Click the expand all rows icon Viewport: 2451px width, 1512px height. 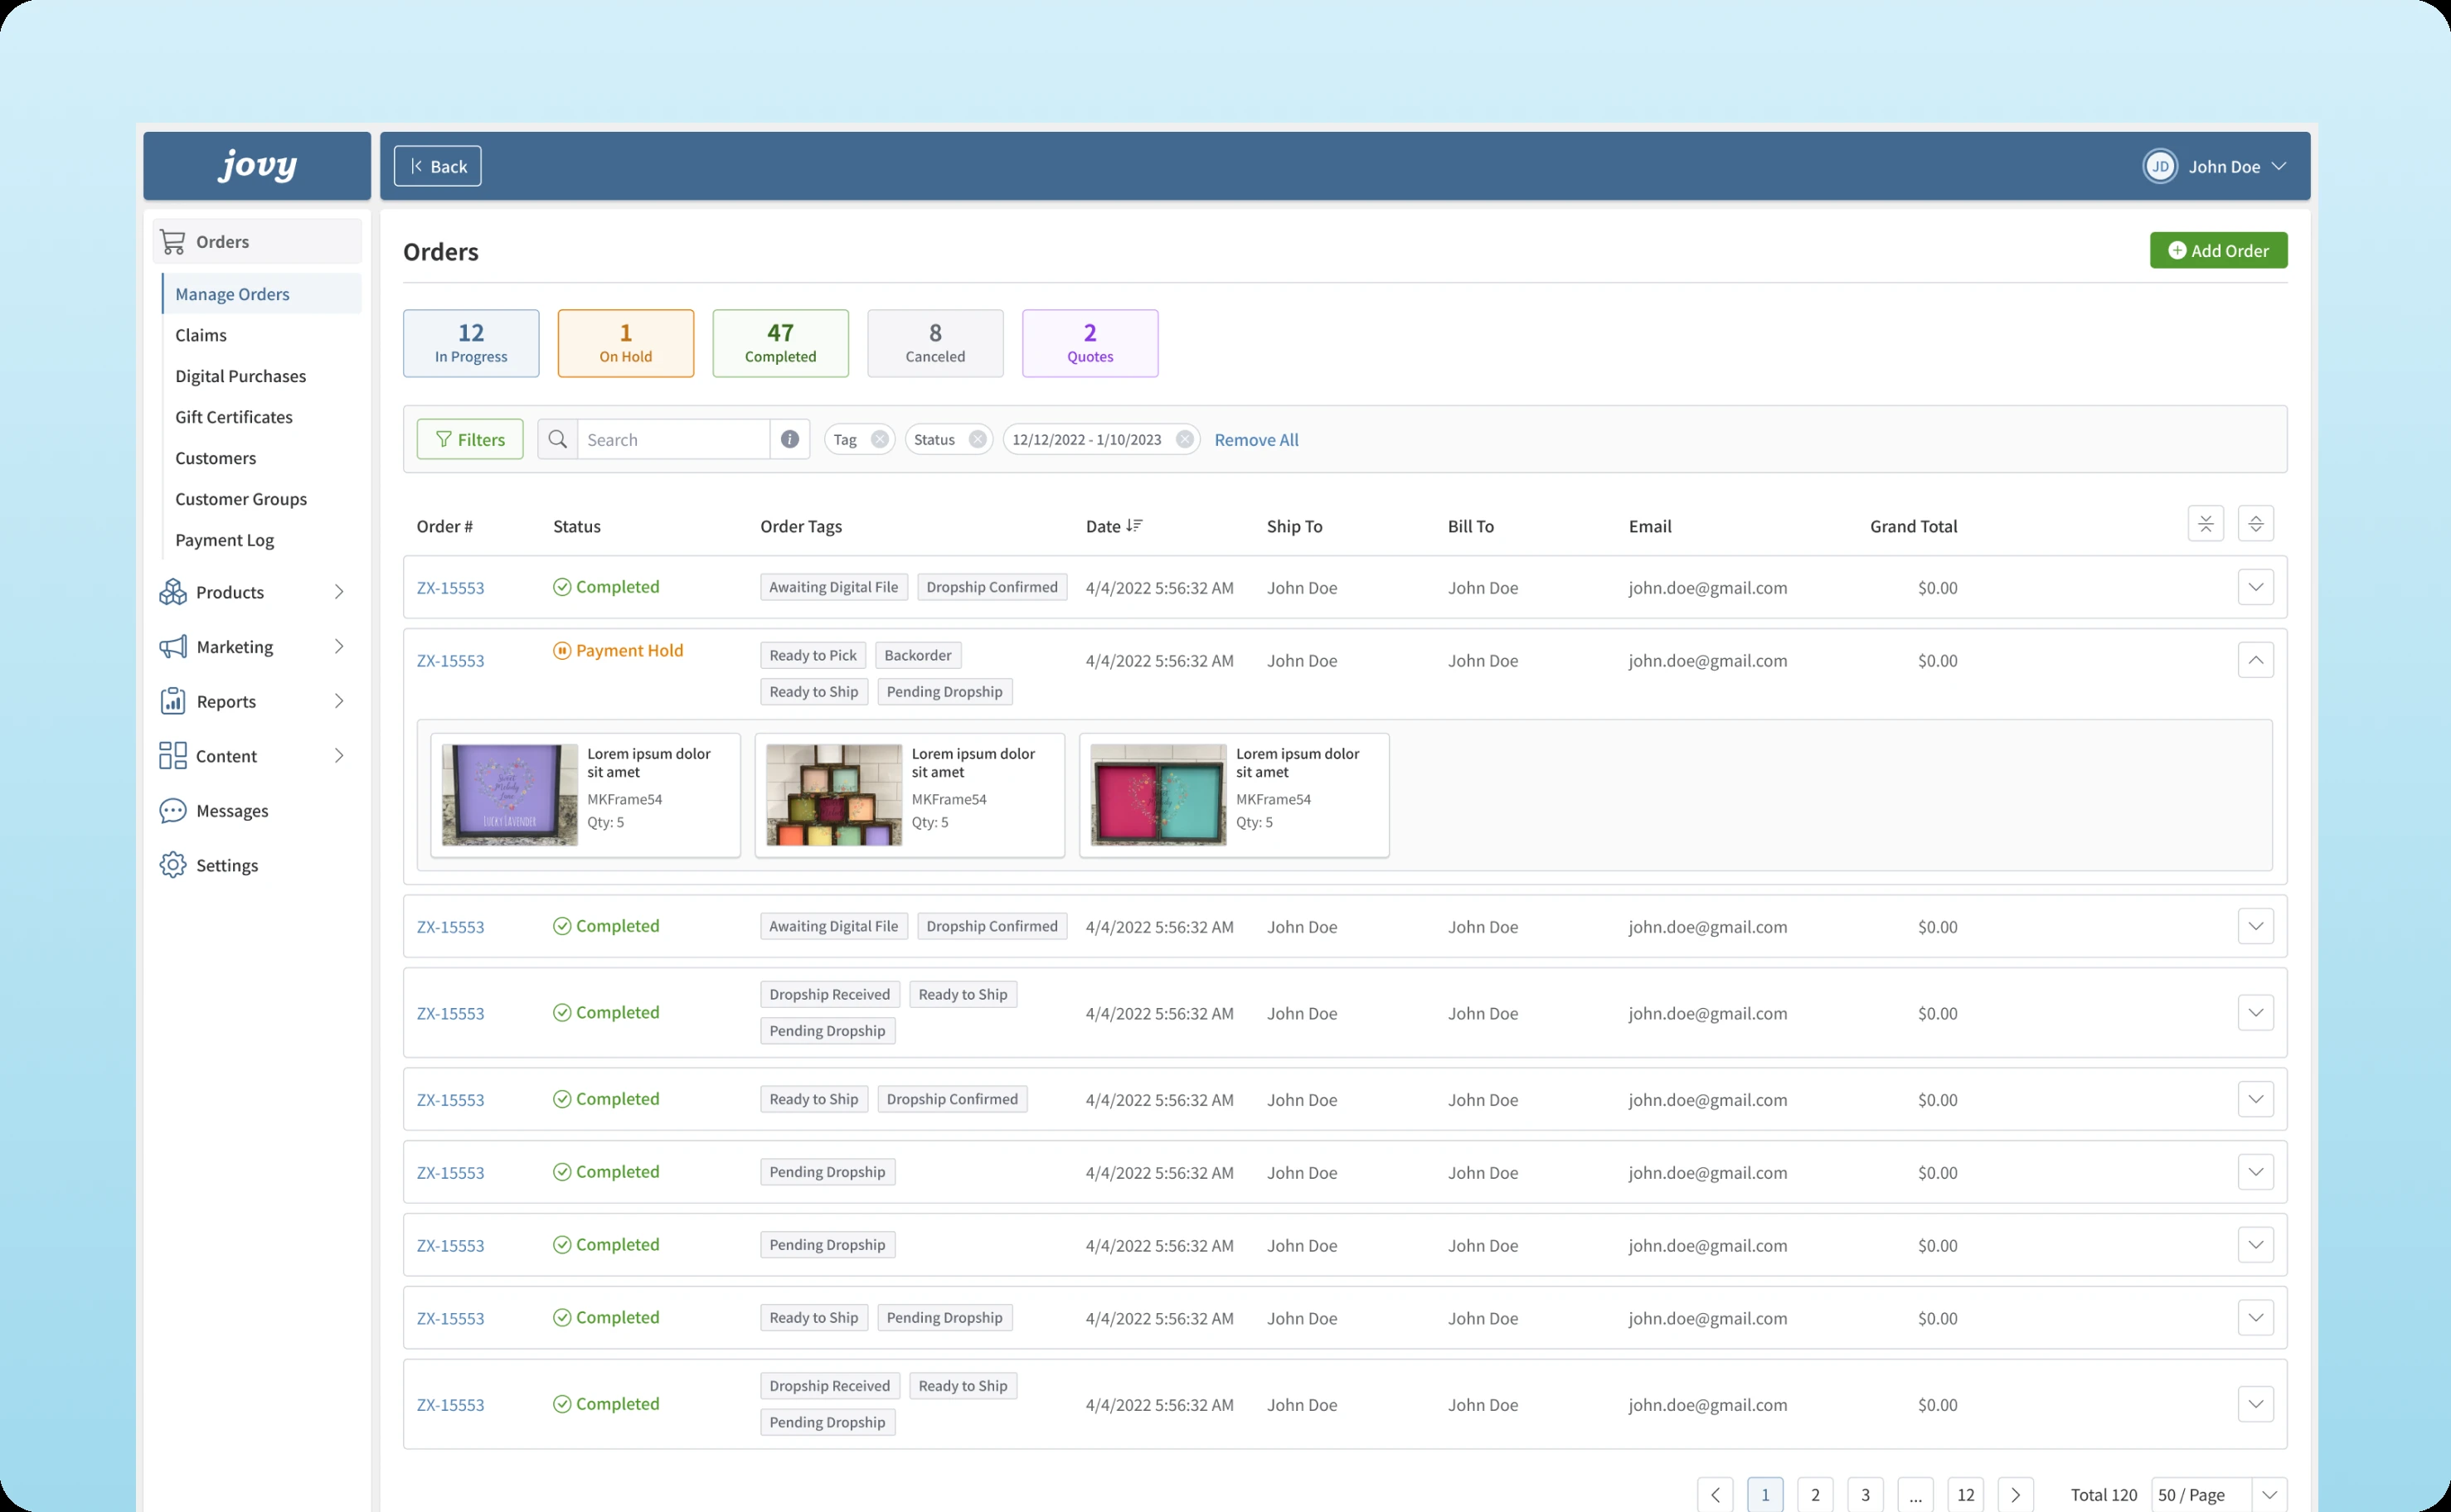pos(2255,524)
